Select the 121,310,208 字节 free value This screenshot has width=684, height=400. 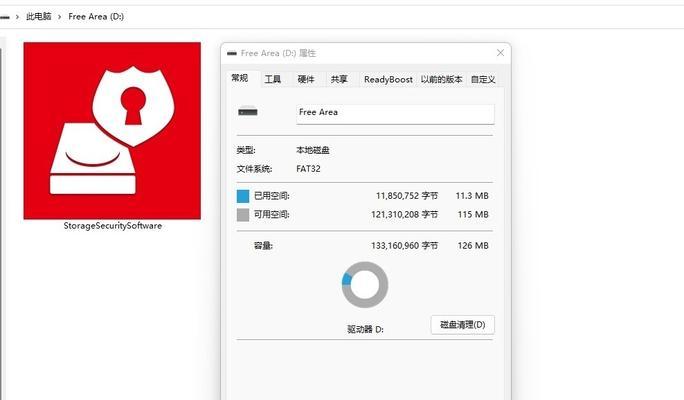(405, 215)
